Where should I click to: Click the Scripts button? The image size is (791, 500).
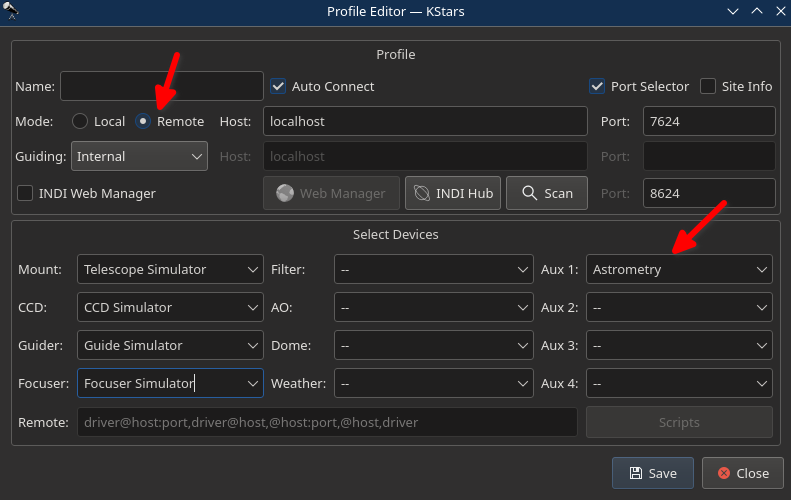point(679,422)
